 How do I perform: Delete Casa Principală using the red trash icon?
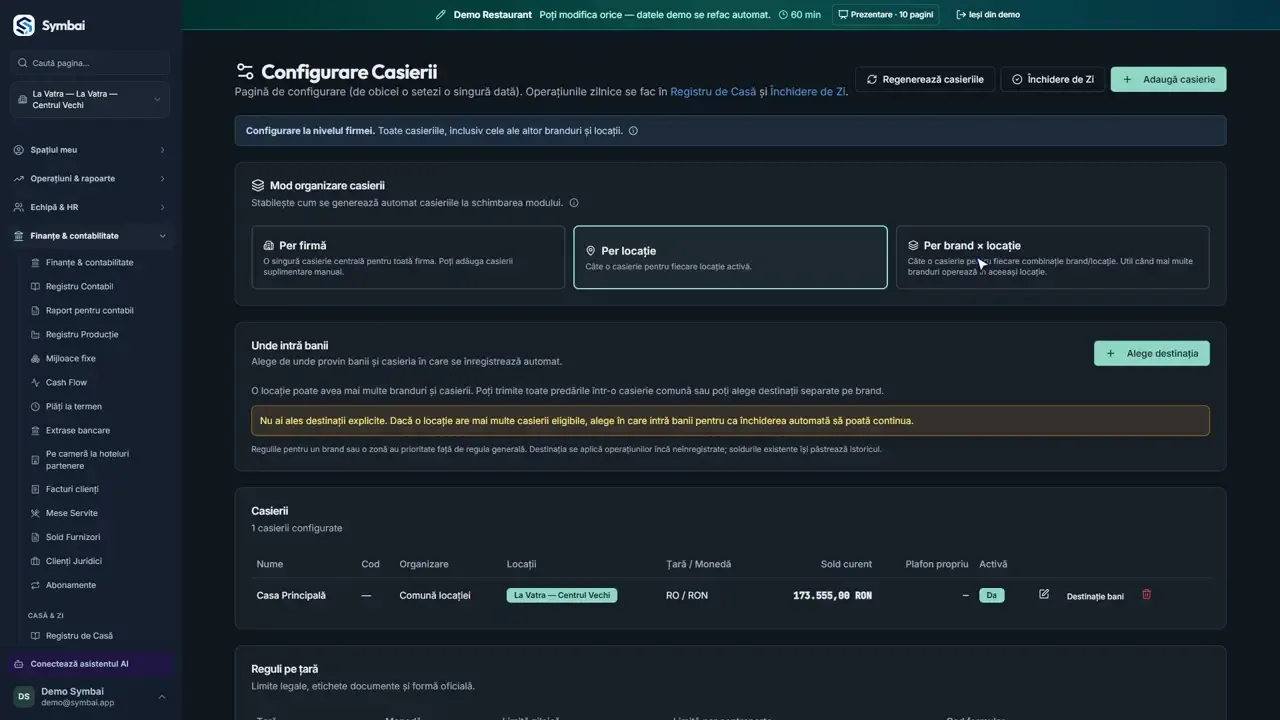[x=1146, y=594]
